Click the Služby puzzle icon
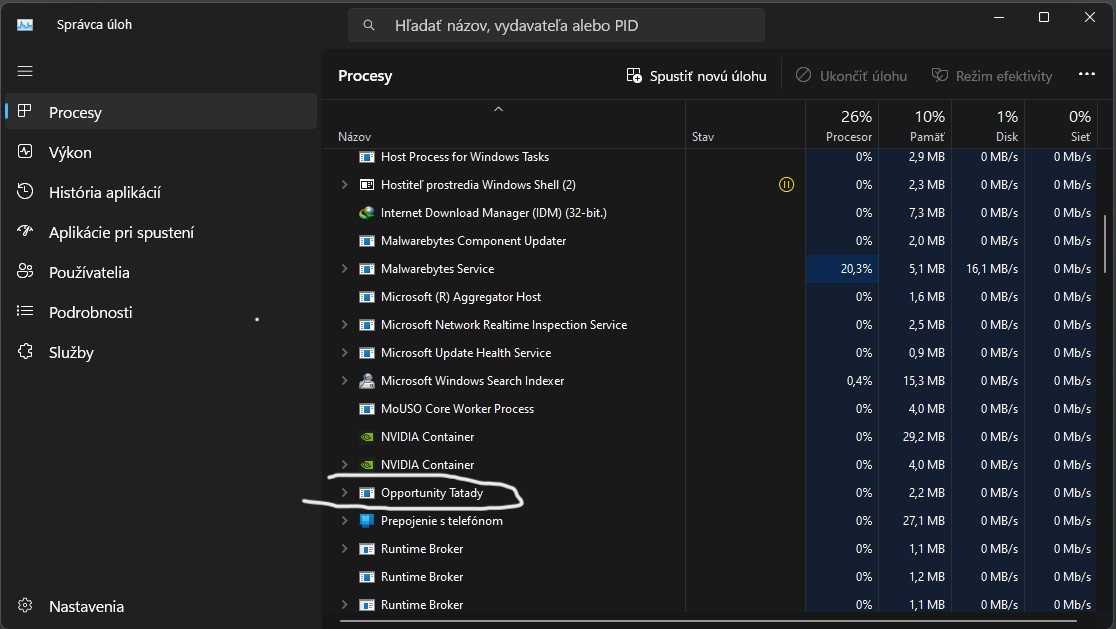Image resolution: width=1116 pixels, height=629 pixels. coord(25,352)
